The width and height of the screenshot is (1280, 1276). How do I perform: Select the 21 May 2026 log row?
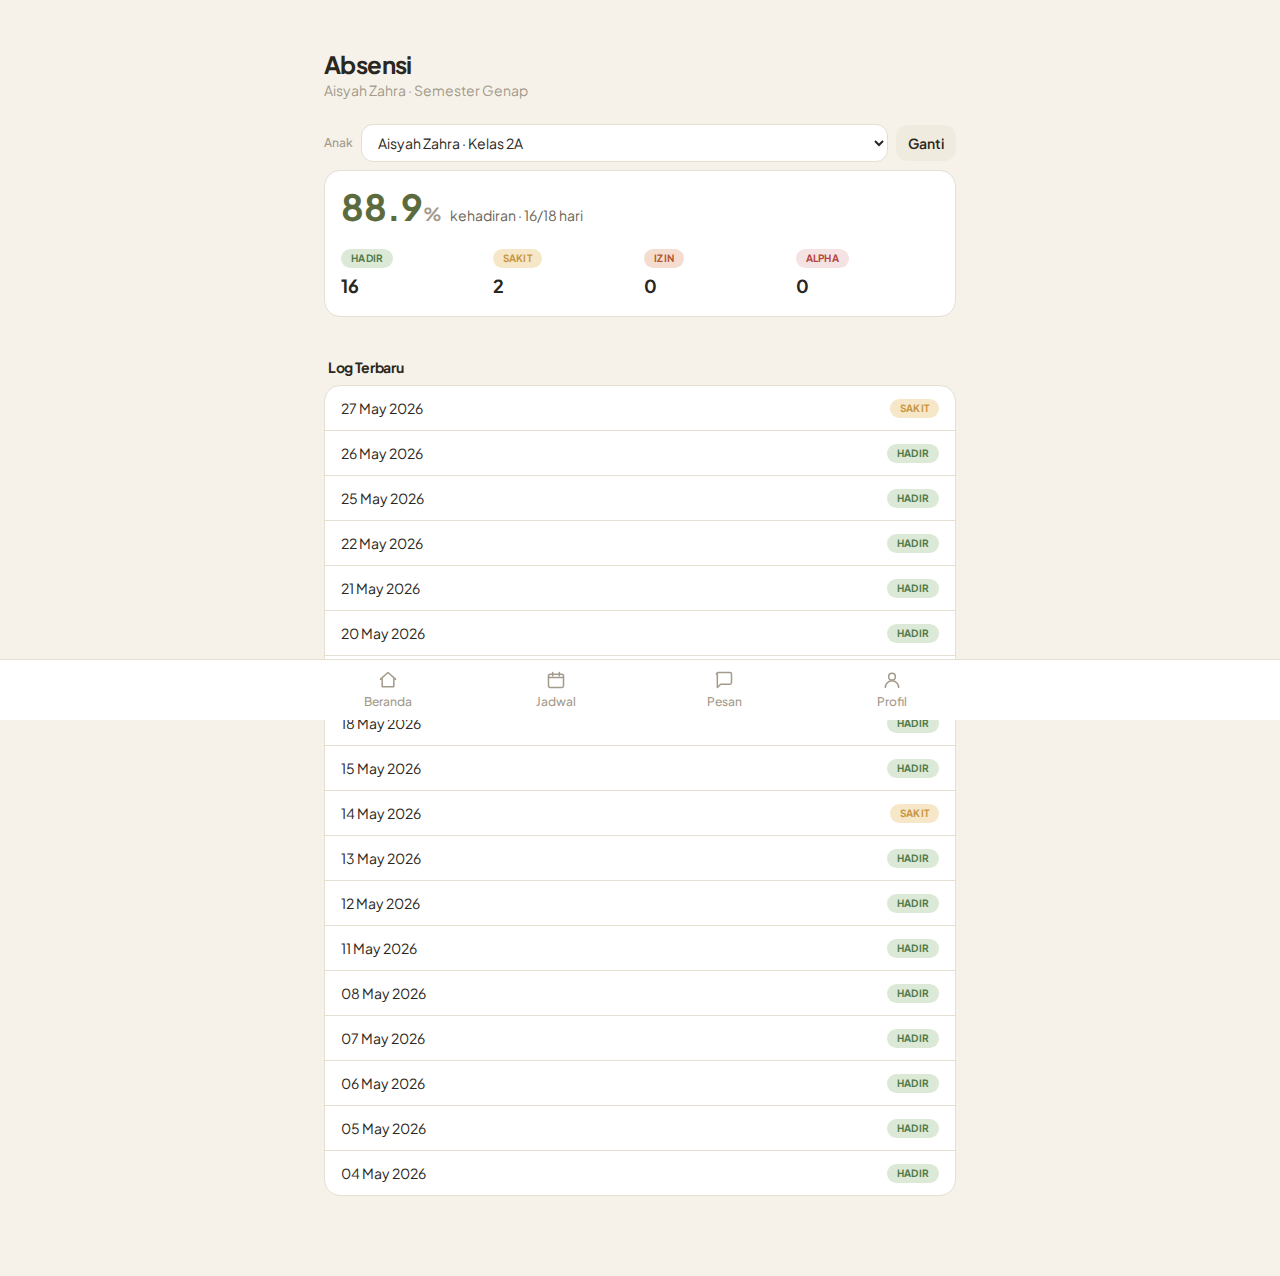(640, 588)
